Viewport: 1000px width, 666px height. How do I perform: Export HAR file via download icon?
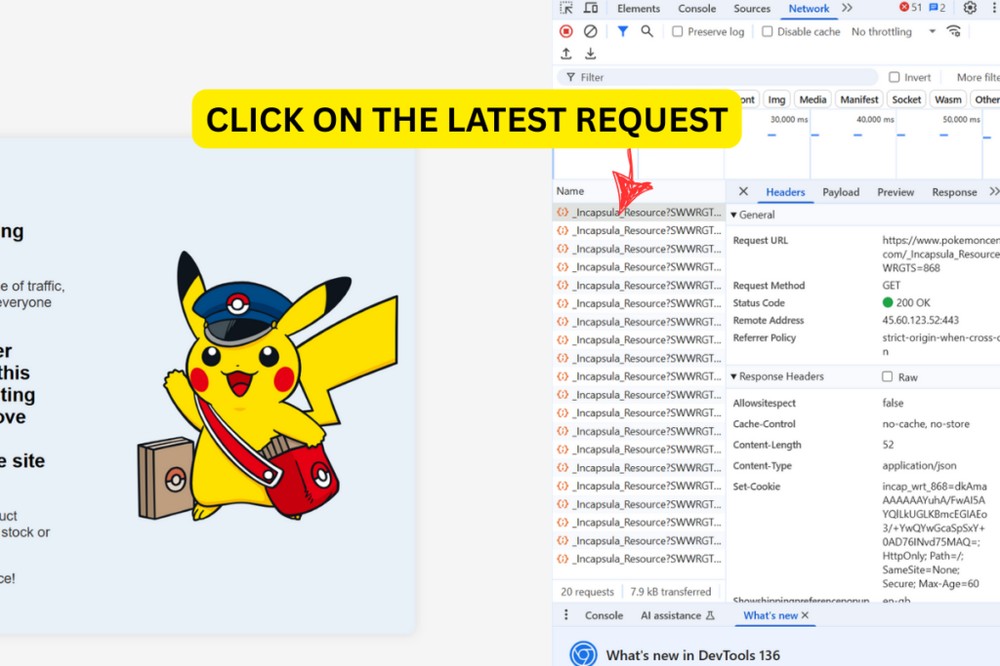point(588,54)
